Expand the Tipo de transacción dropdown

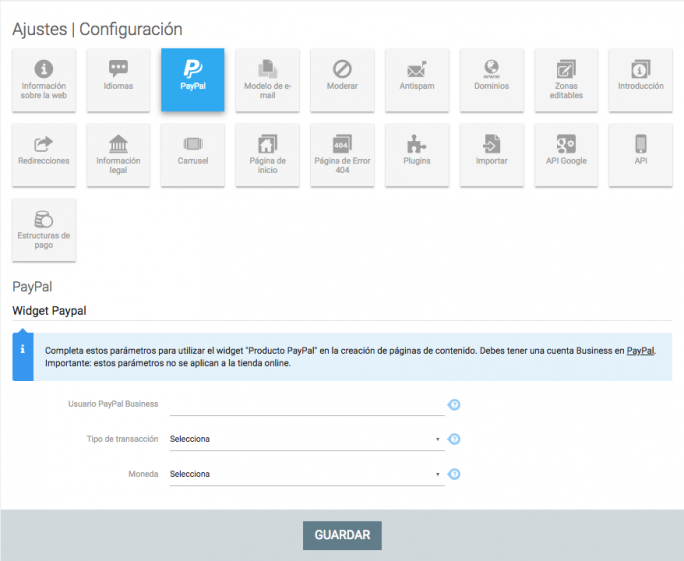307,439
